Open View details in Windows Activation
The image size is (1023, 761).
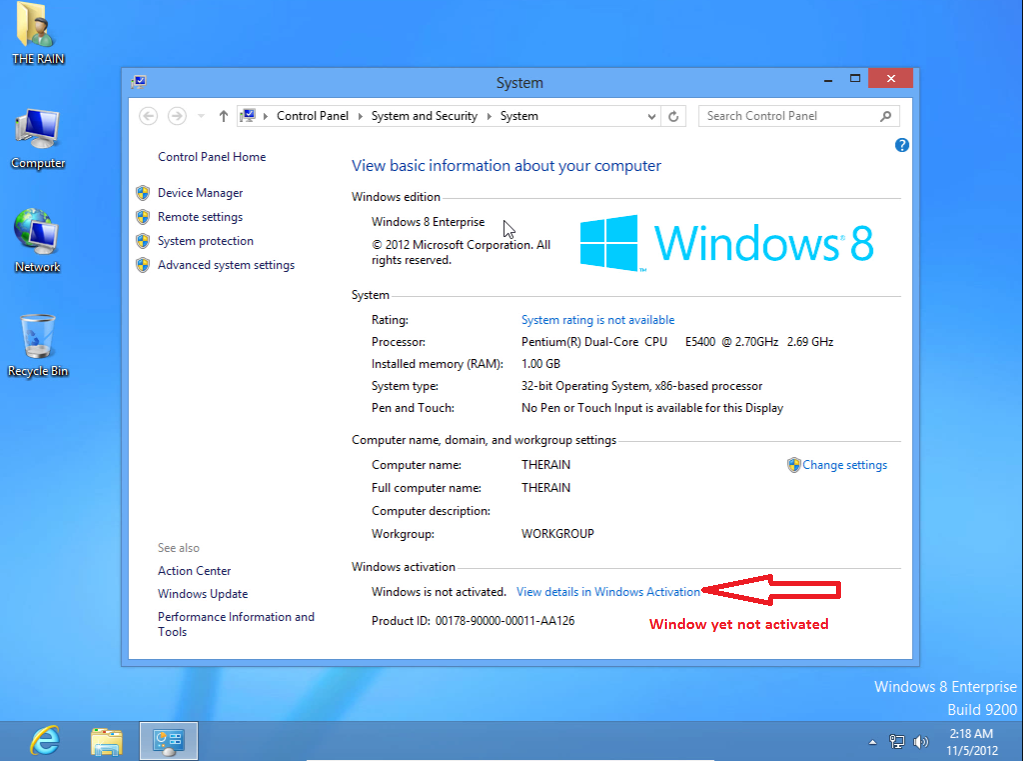(x=608, y=592)
